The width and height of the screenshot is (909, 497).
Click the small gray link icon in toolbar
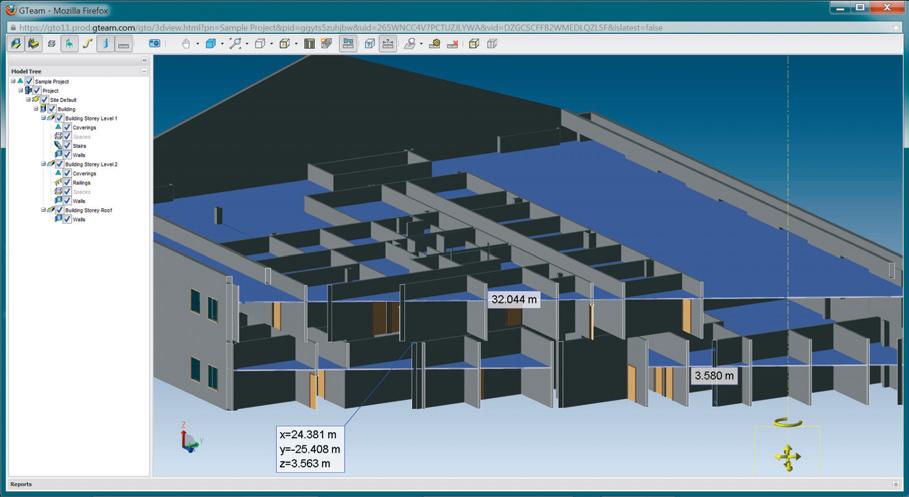(52, 43)
